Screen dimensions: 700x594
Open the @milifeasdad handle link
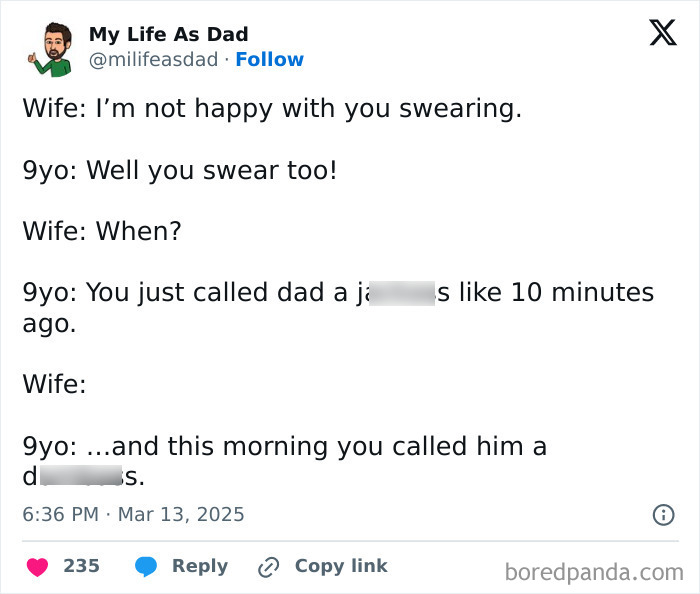153,60
